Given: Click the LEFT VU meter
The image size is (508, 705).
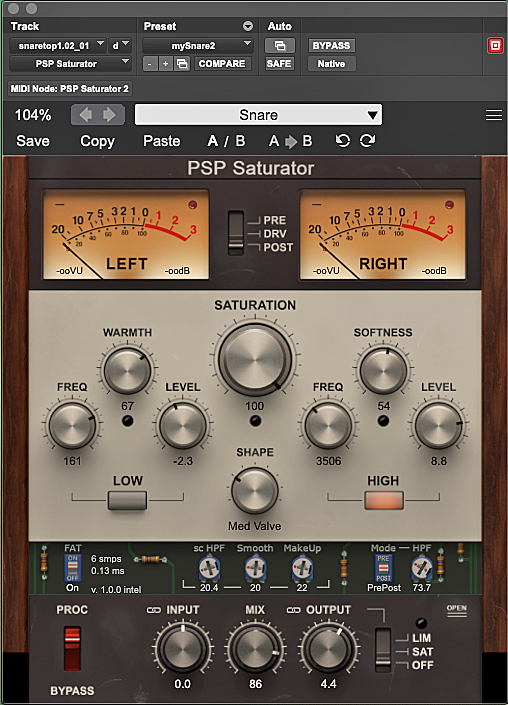Looking at the screenshot, I should 126,234.
